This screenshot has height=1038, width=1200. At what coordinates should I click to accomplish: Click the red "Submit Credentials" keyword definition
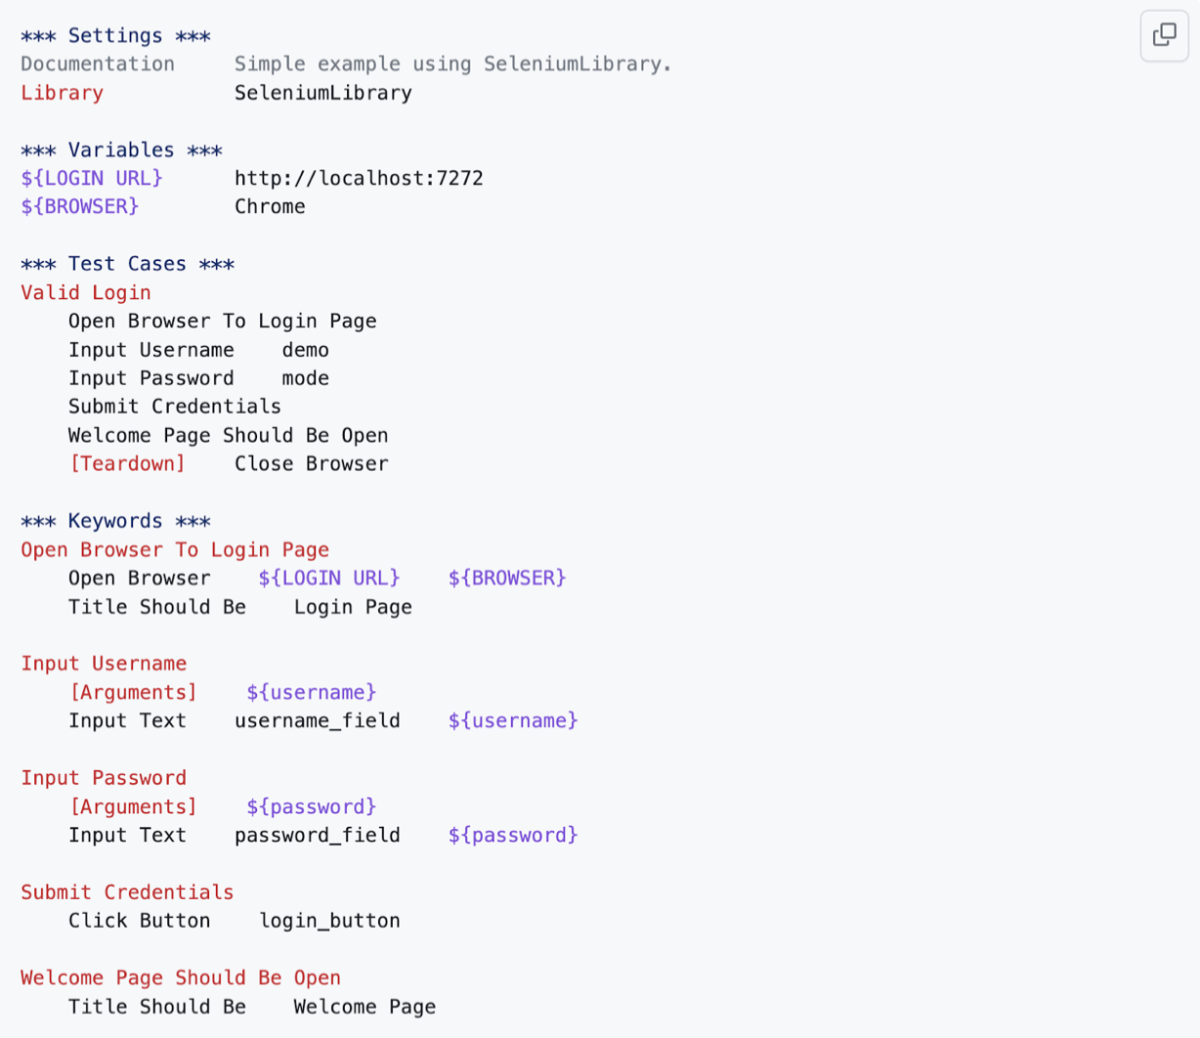127,892
